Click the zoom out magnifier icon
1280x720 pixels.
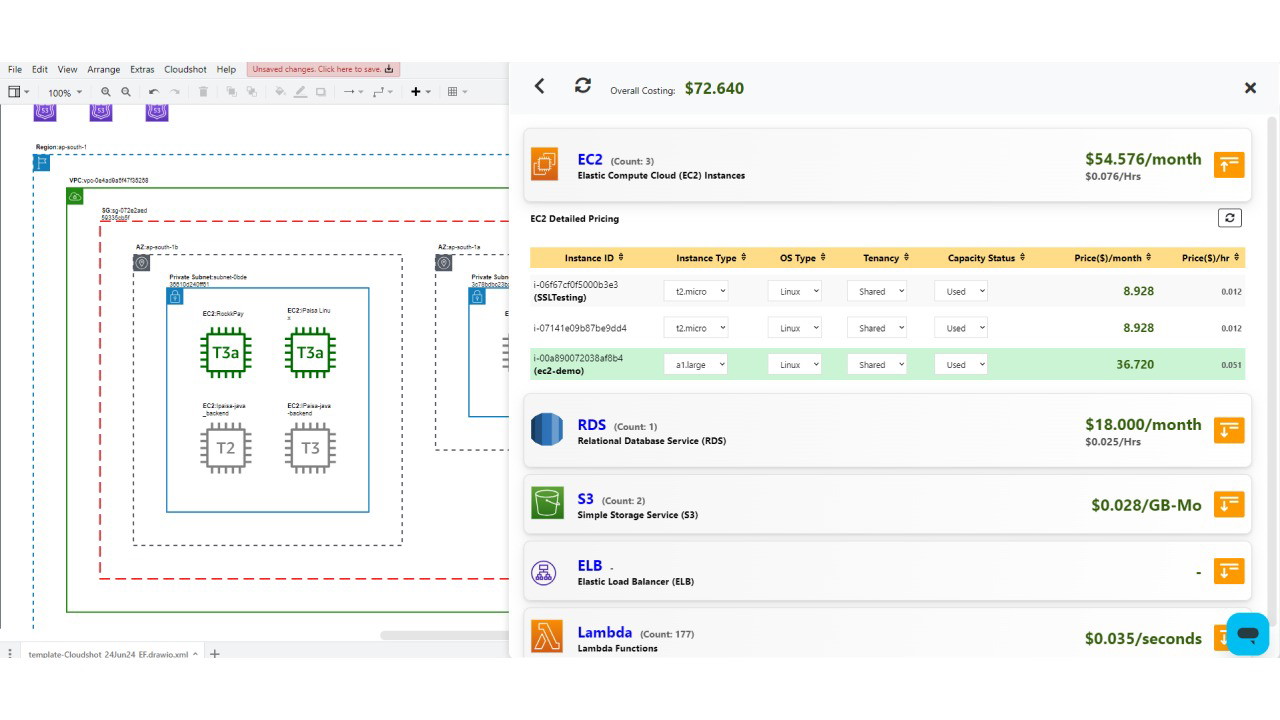[126, 92]
